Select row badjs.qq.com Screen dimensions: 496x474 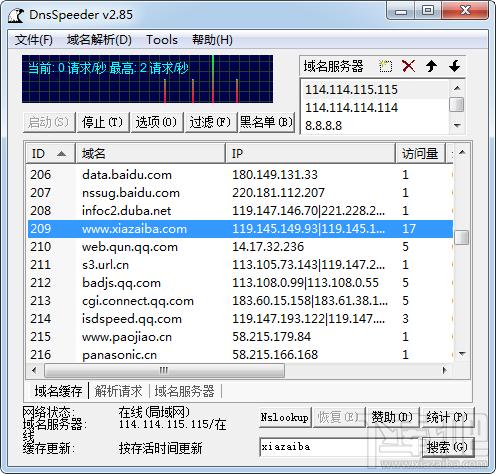240,283
